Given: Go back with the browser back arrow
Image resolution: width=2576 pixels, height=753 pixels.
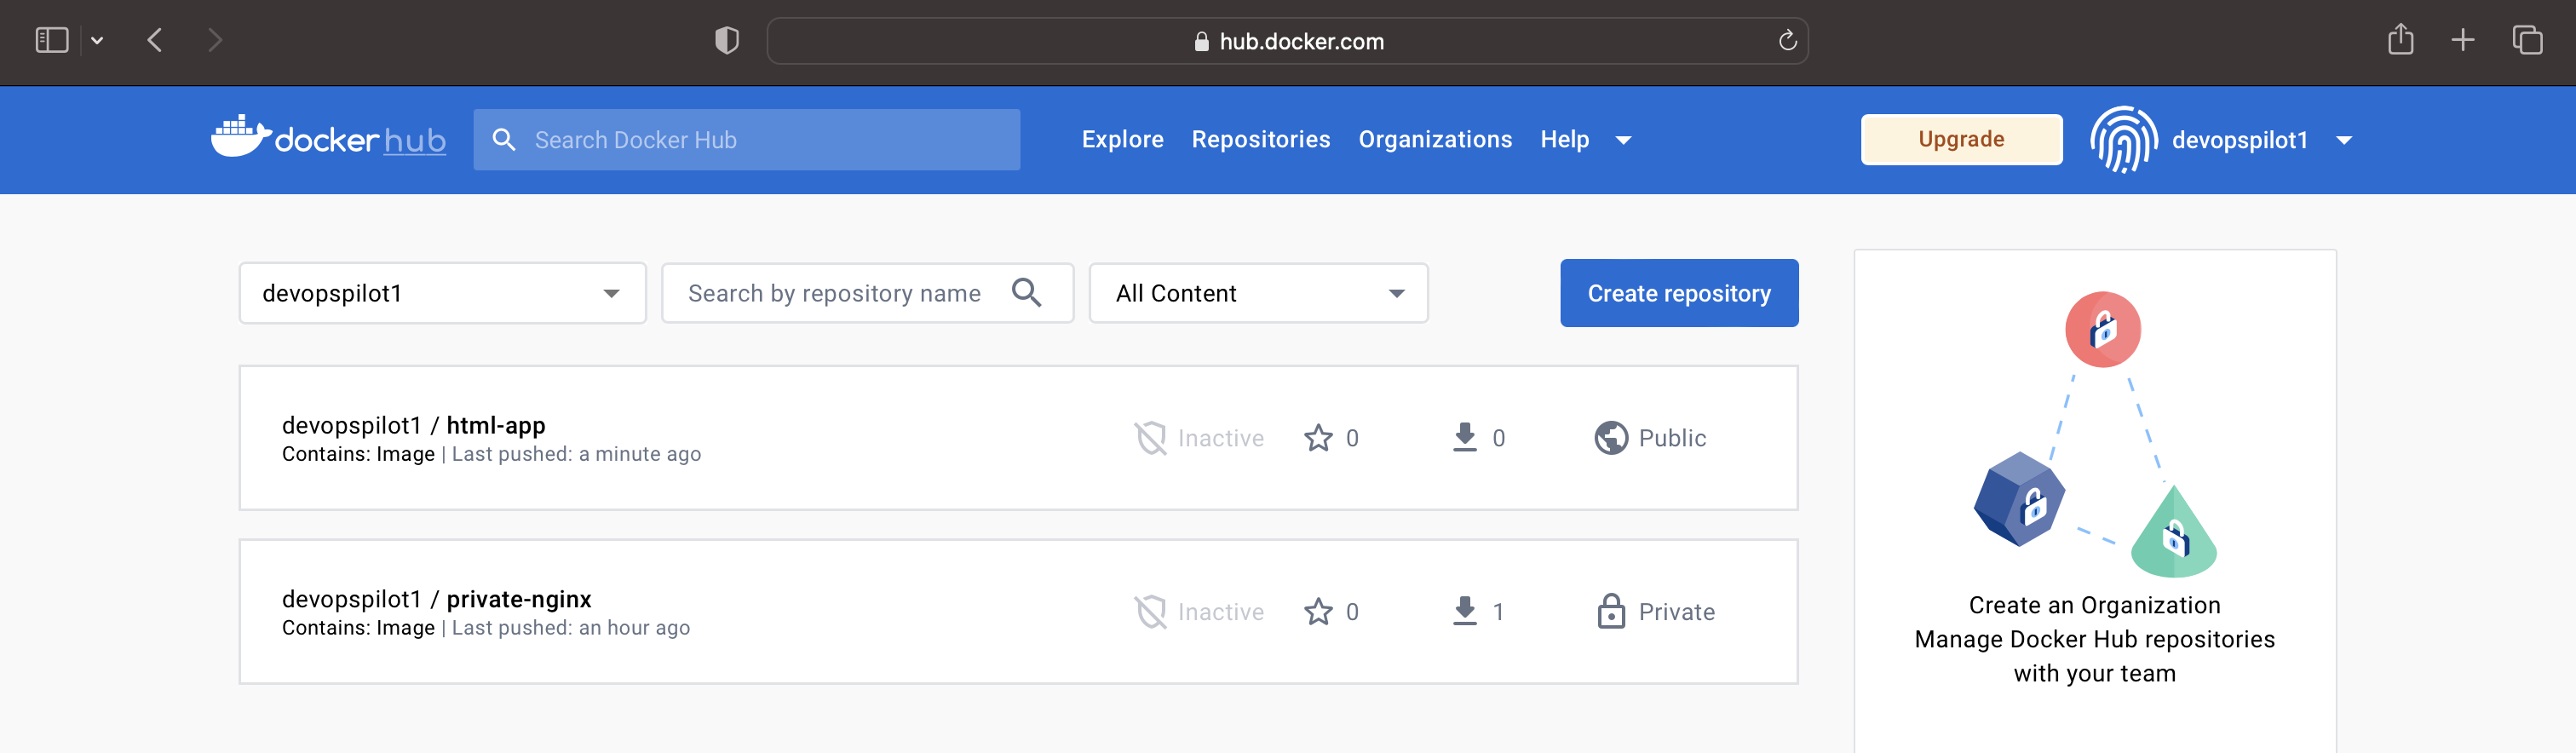Looking at the screenshot, I should coord(155,40).
